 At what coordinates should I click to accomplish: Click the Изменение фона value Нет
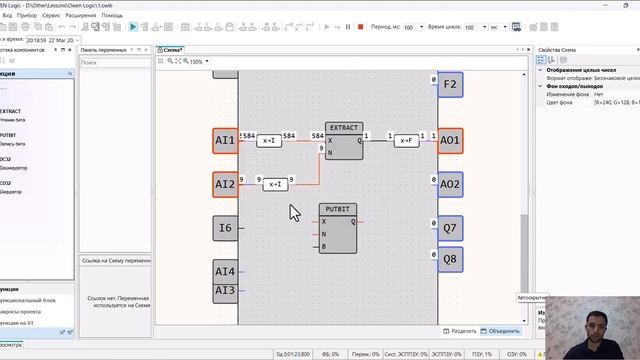coord(598,94)
